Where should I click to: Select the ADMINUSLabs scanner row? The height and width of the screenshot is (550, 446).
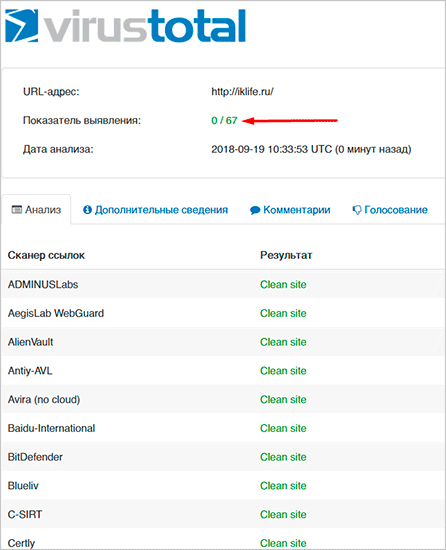pyautogui.click(x=223, y=284)
